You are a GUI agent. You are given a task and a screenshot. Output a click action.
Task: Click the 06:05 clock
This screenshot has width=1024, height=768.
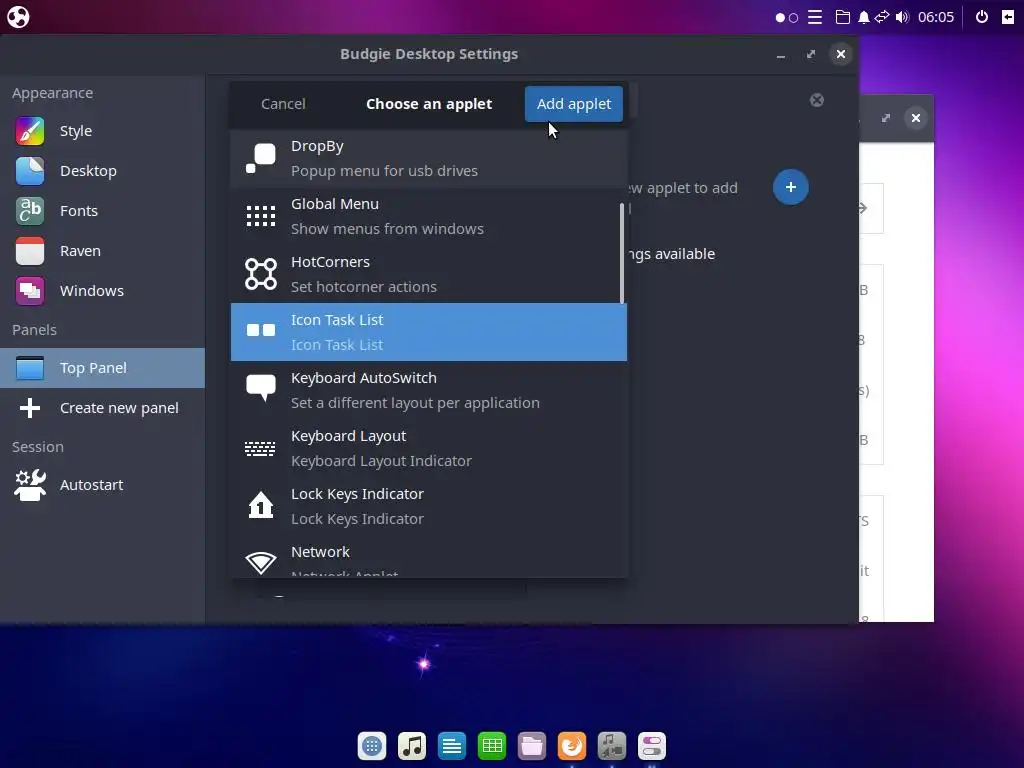[936, 17]
